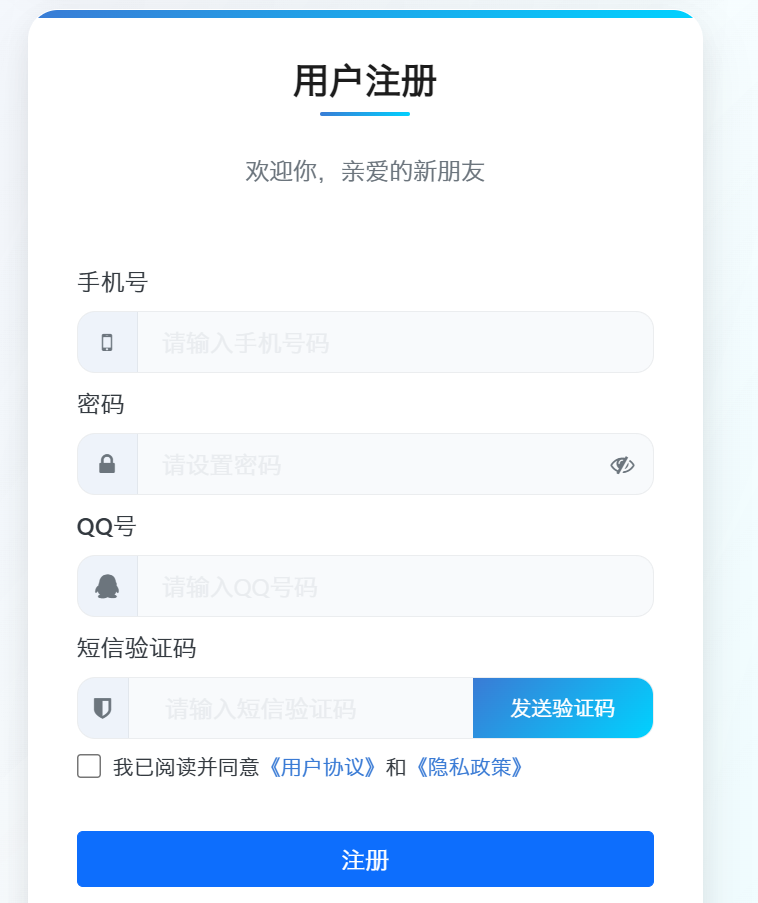Click the 用户注册 page heading
The height and width of the screenshot is (903, 758).
tap(365, 82)
